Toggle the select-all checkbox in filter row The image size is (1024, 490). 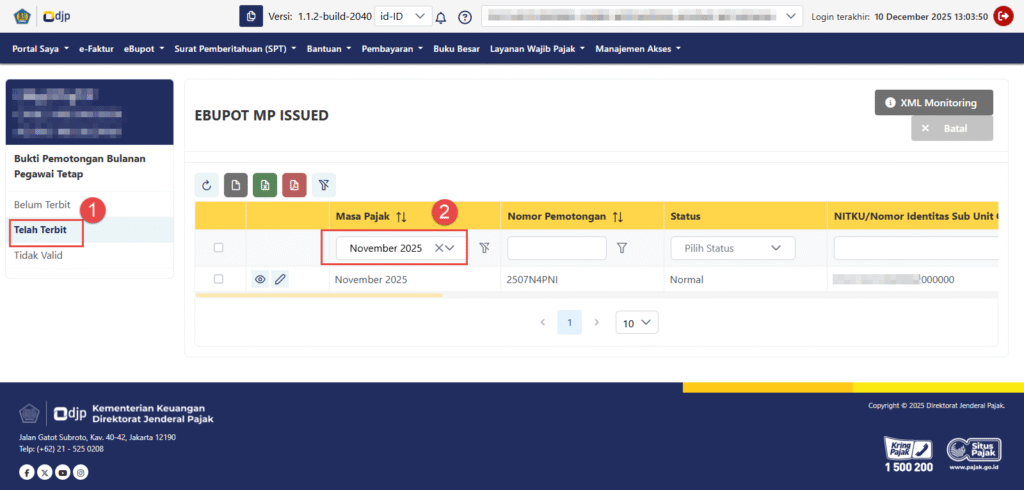pyautogui.click(x=219, y=248)
